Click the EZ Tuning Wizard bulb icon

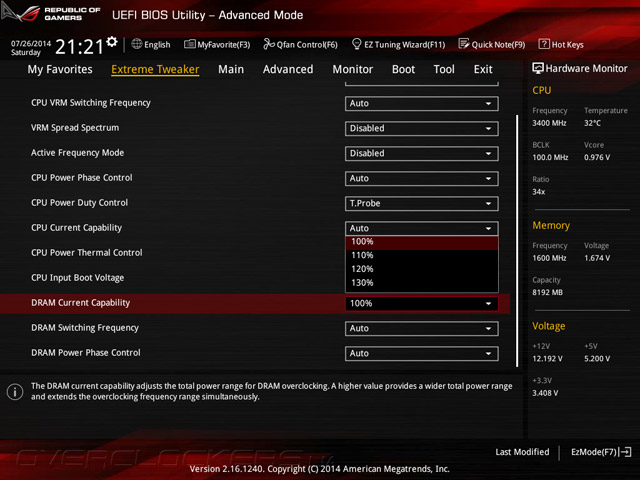click(356, 44)
